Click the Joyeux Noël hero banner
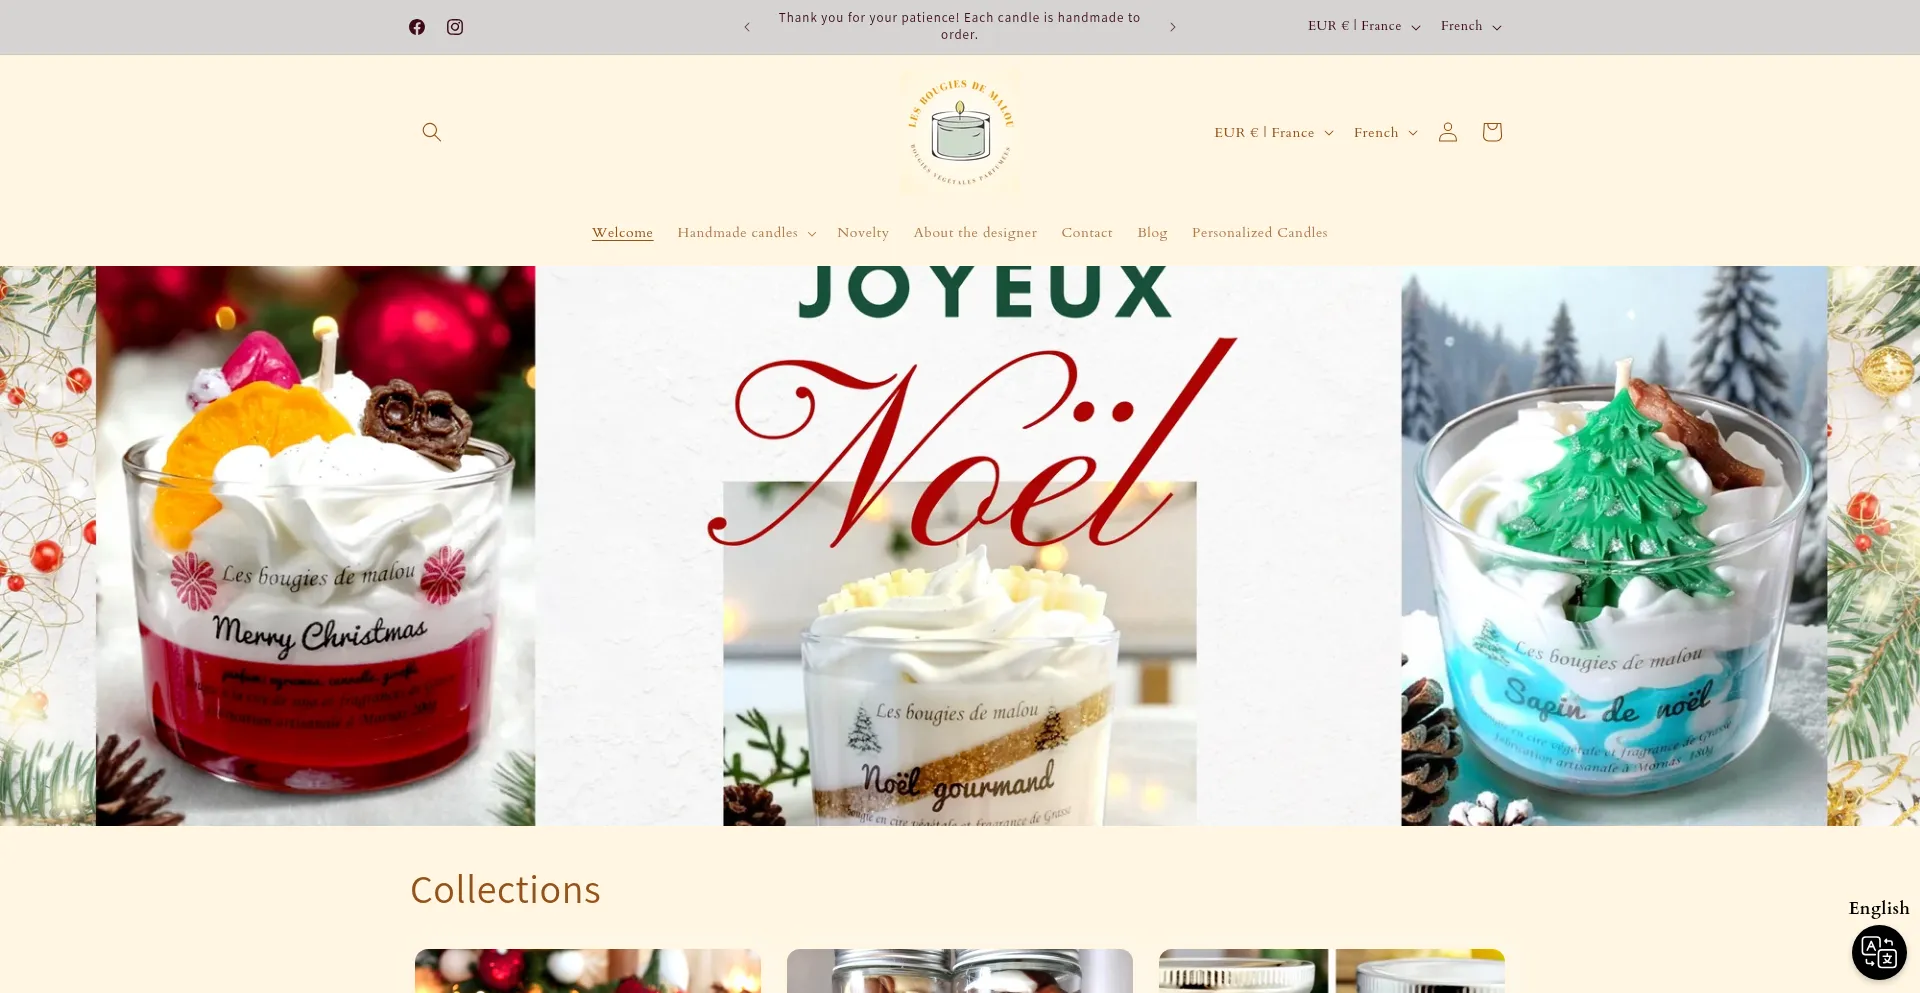 (960, 546)
